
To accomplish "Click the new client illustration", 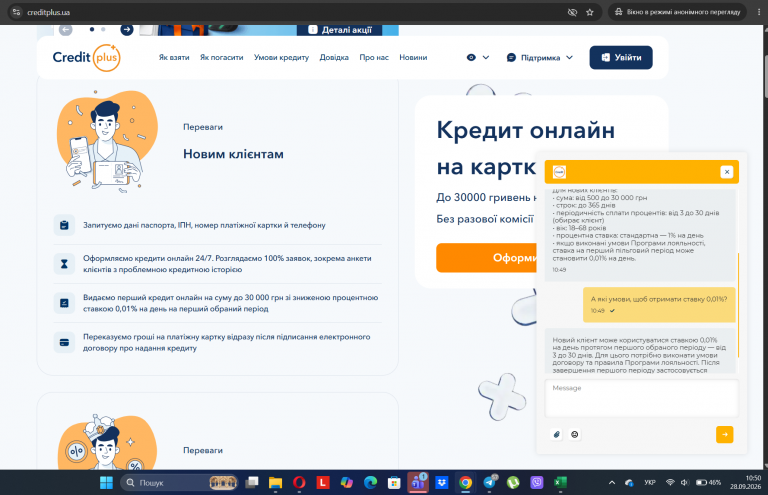I will click(107, 141).
